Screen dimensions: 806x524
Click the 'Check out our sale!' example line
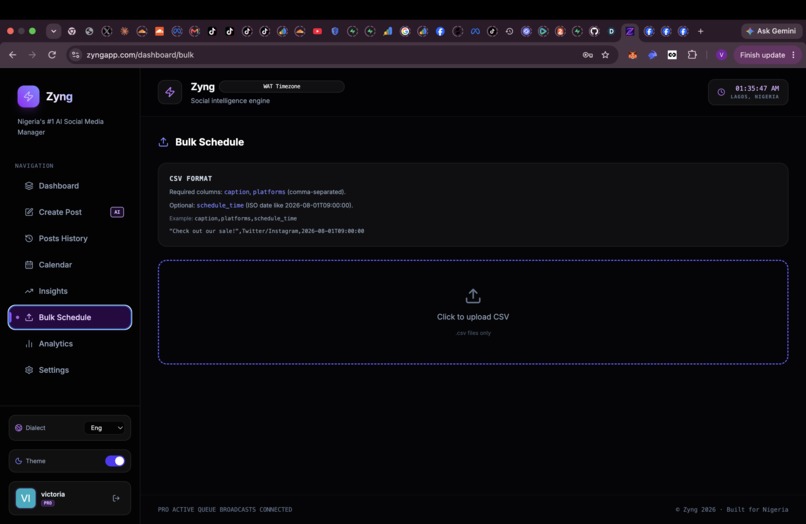(266, 231)
